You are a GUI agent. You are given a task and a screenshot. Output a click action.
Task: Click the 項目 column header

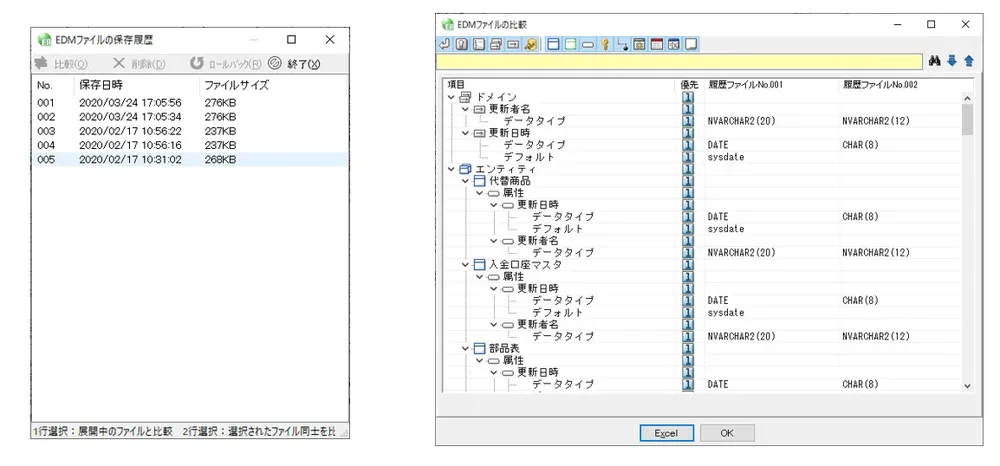[561, 85]
